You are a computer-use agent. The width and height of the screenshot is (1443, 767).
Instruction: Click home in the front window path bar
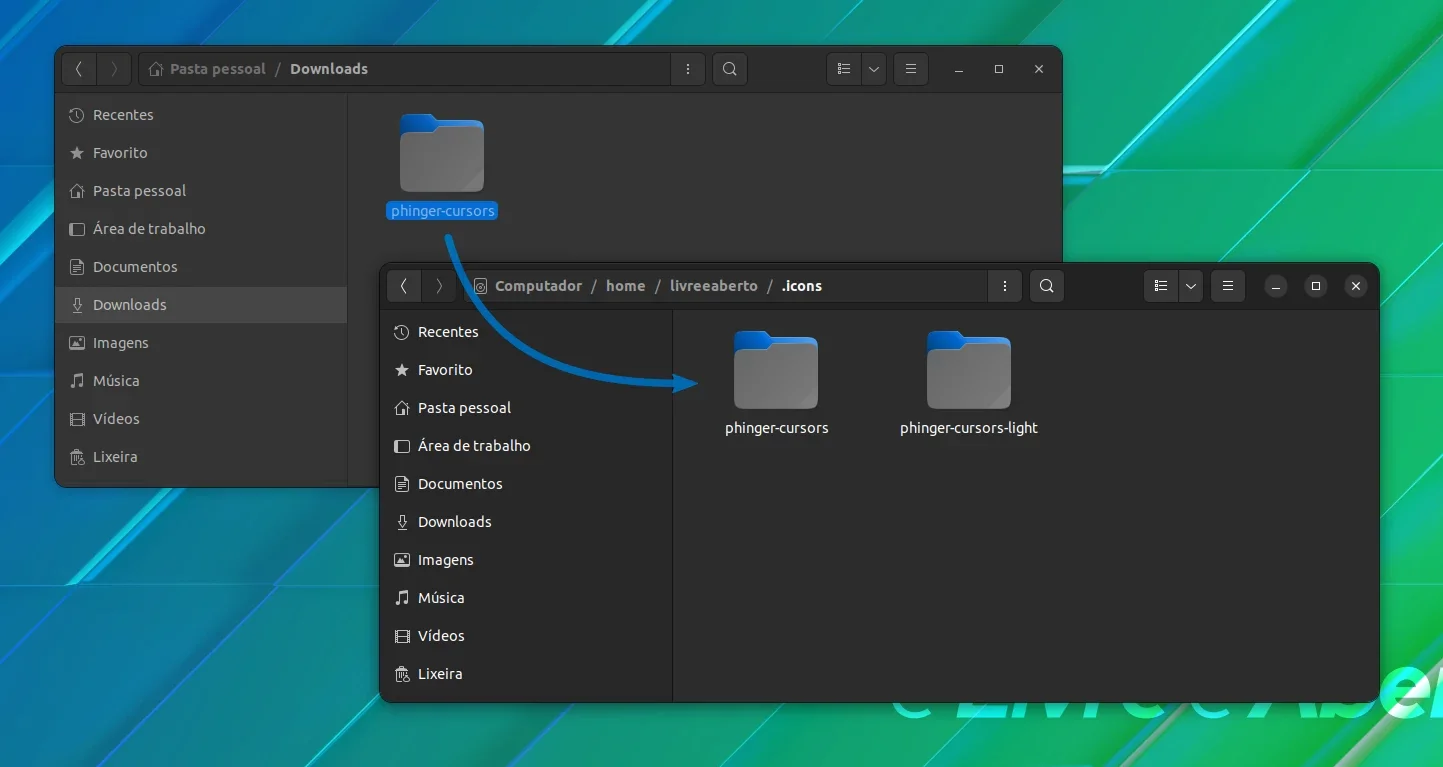pos(626,286)
